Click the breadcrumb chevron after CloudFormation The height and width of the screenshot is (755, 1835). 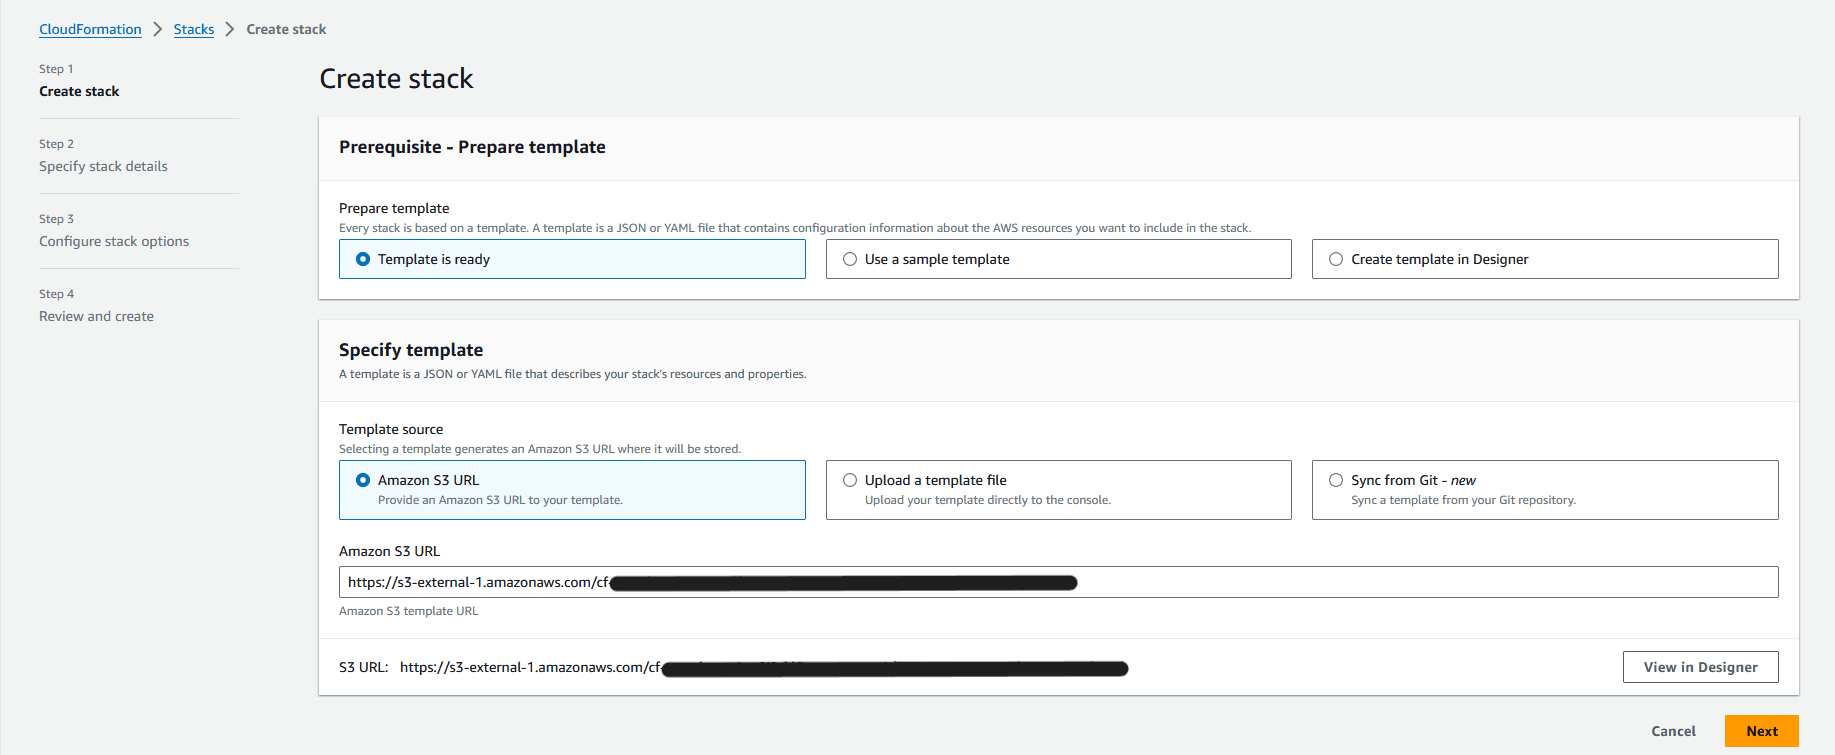coord(157,29)
